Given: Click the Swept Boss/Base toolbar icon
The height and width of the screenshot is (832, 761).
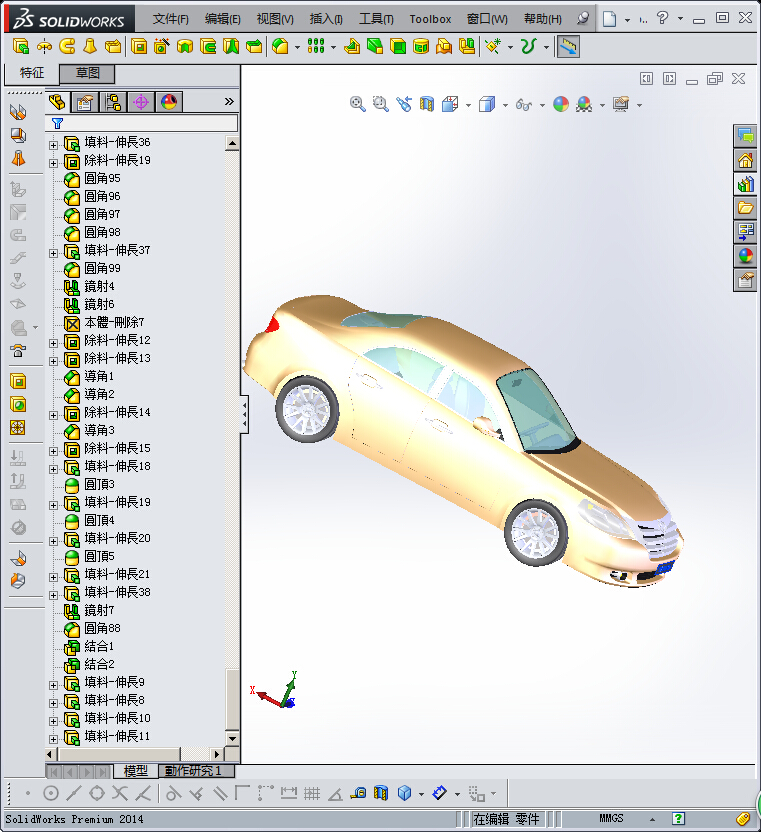Looking at the screenshot, I should 67,47.
